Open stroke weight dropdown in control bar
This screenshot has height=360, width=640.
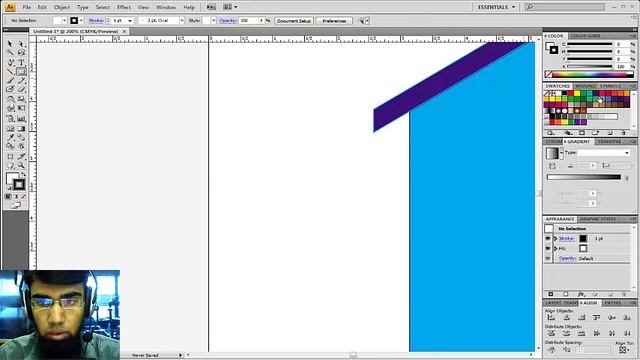130,20
